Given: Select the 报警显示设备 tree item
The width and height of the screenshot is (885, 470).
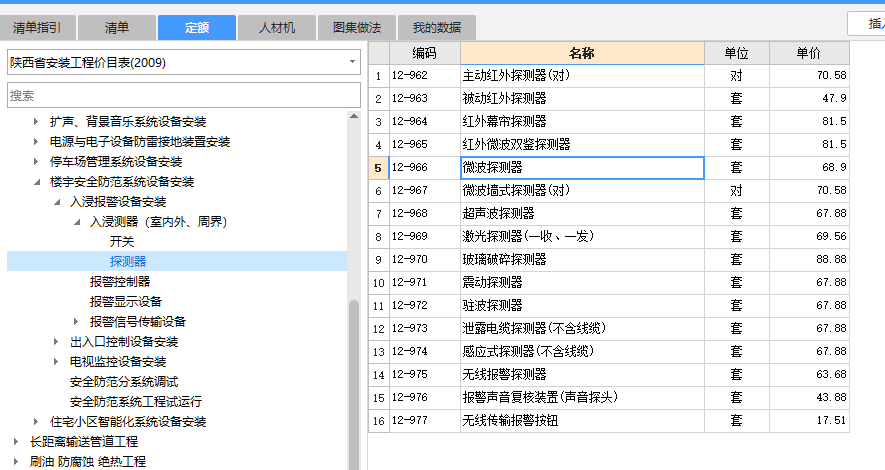Looking at the screenshot, I should tap(126, 301).
